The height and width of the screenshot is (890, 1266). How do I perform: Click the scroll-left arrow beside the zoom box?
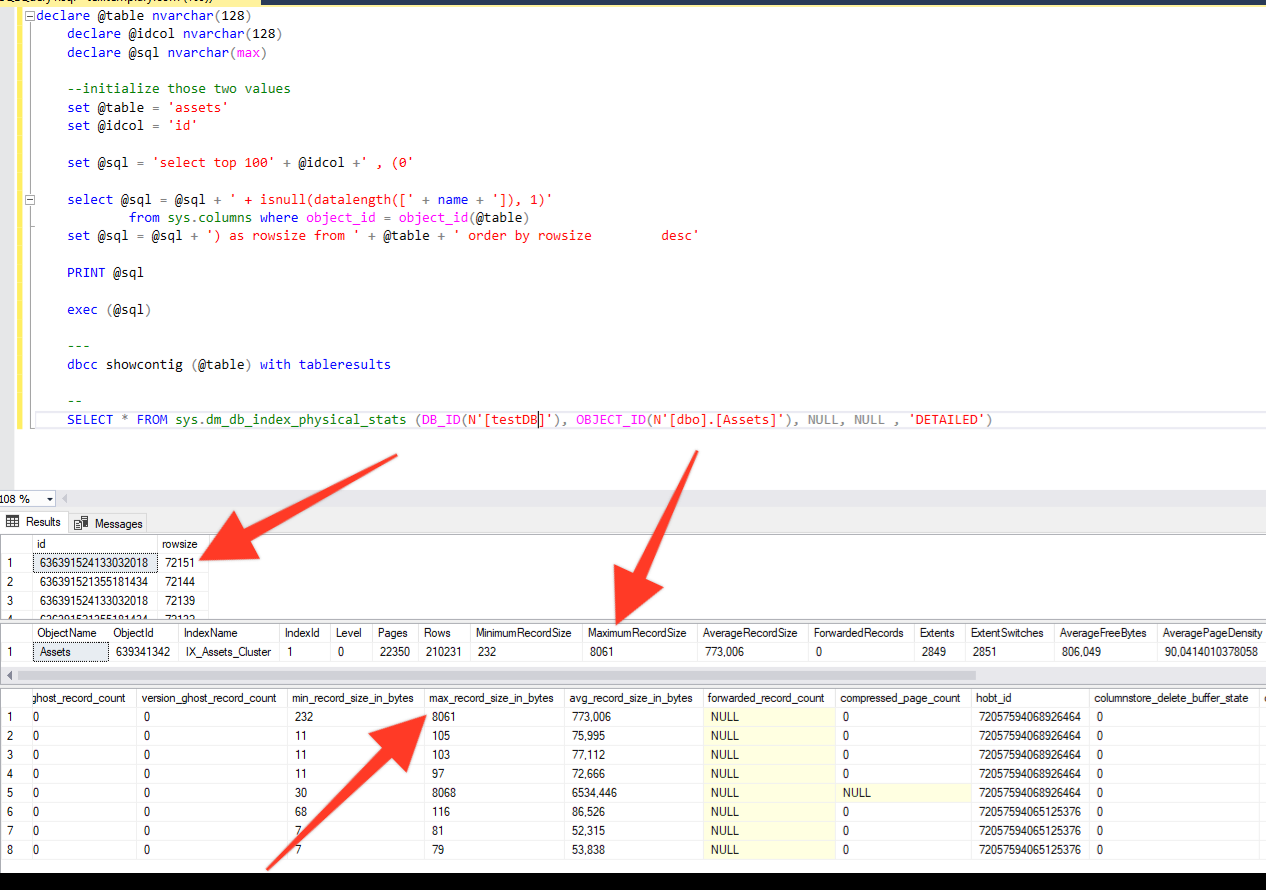[66, 499]
